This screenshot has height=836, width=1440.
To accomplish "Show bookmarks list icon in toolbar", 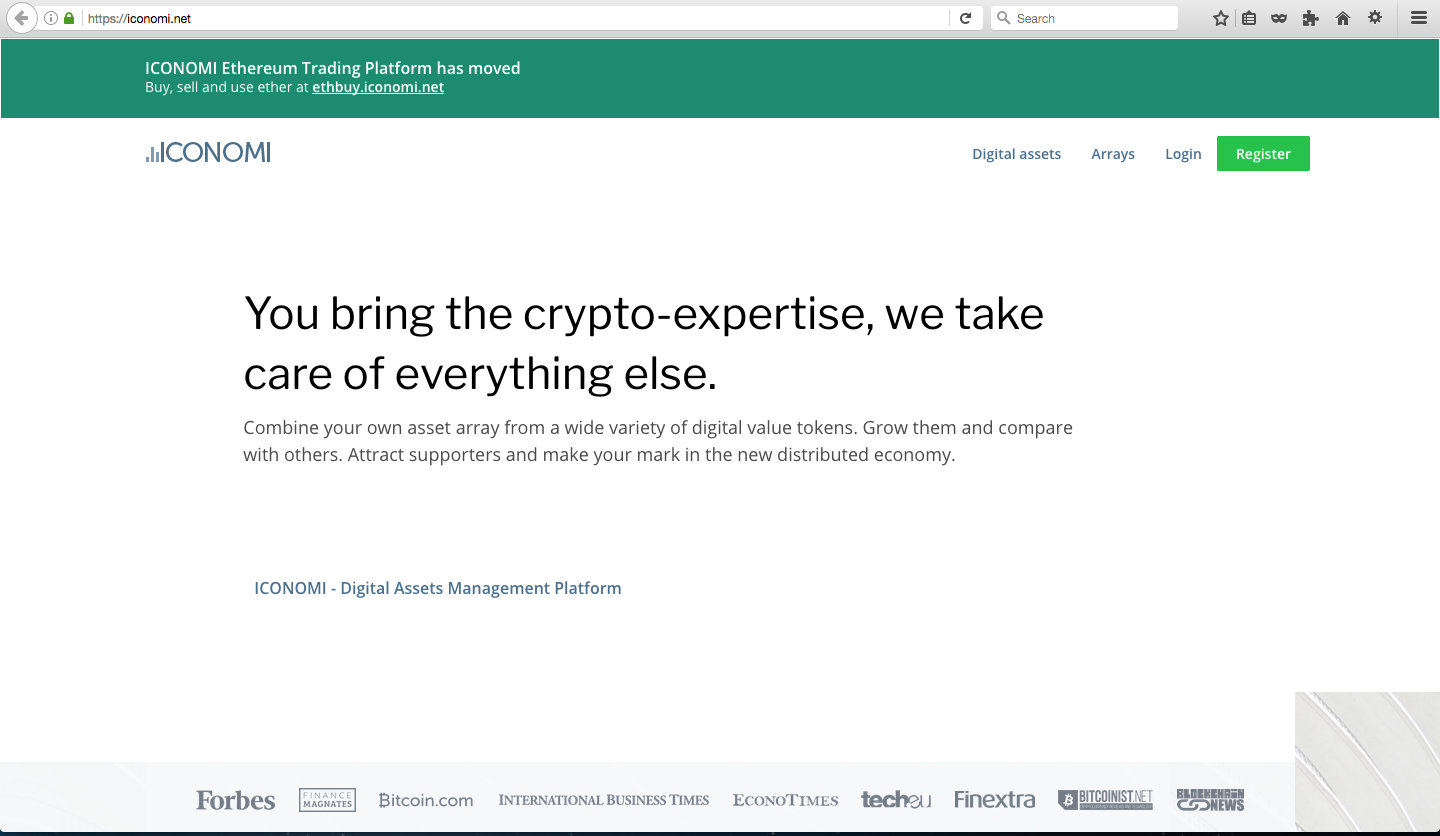I will point(1249,18).
